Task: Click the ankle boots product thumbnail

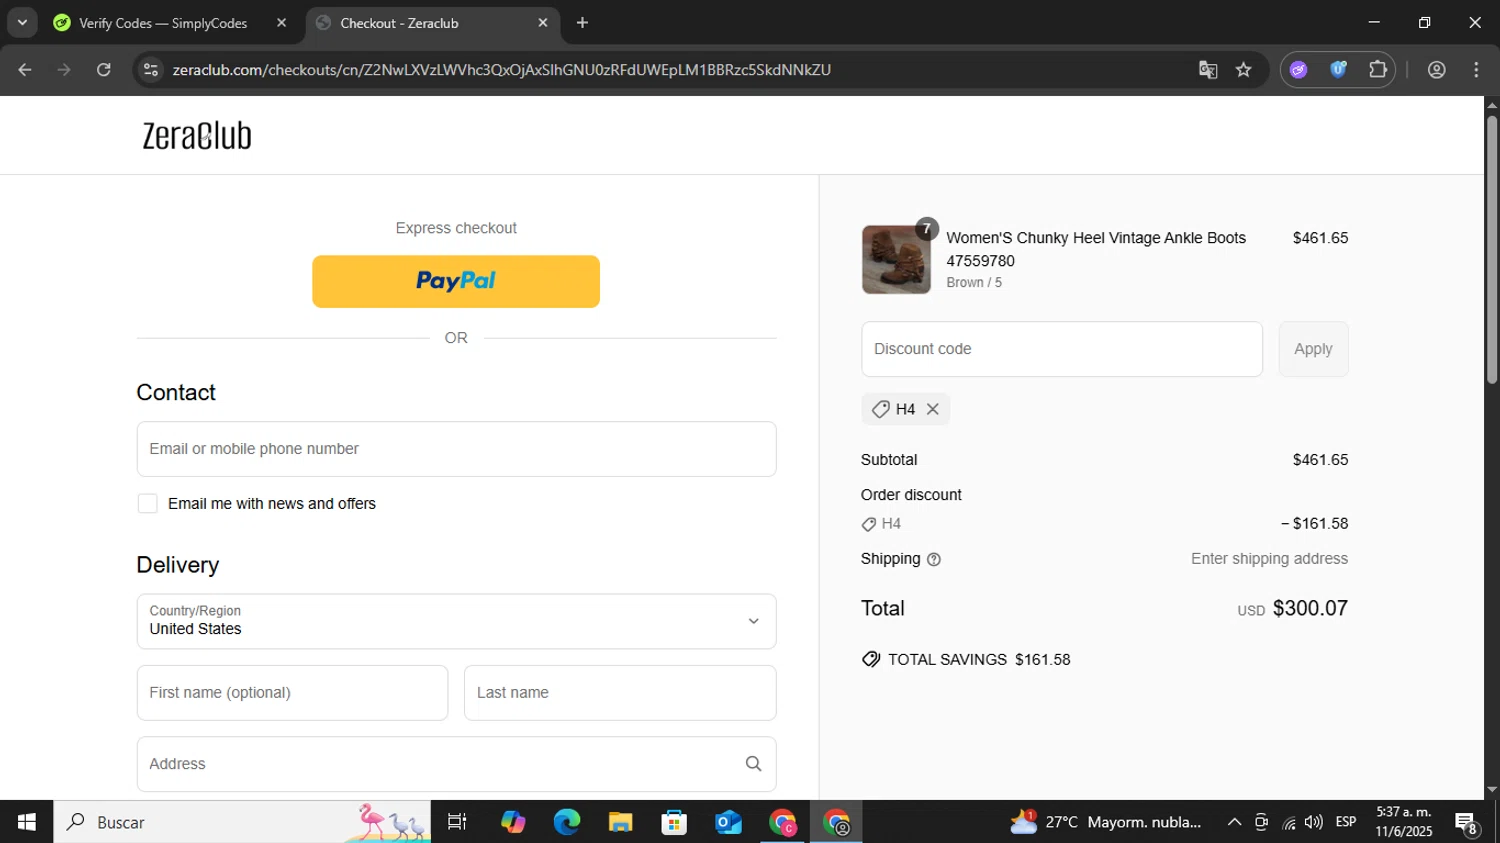Action: click(896, 260)
